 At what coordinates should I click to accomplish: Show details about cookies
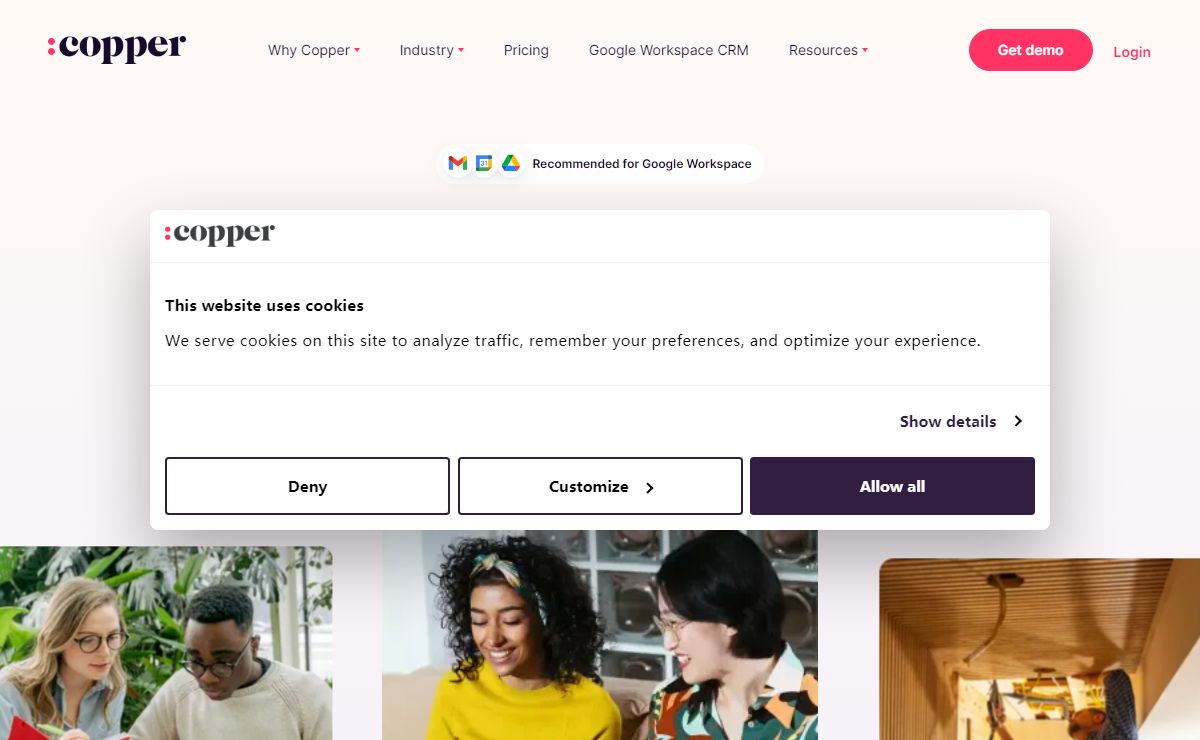(961, 421)
